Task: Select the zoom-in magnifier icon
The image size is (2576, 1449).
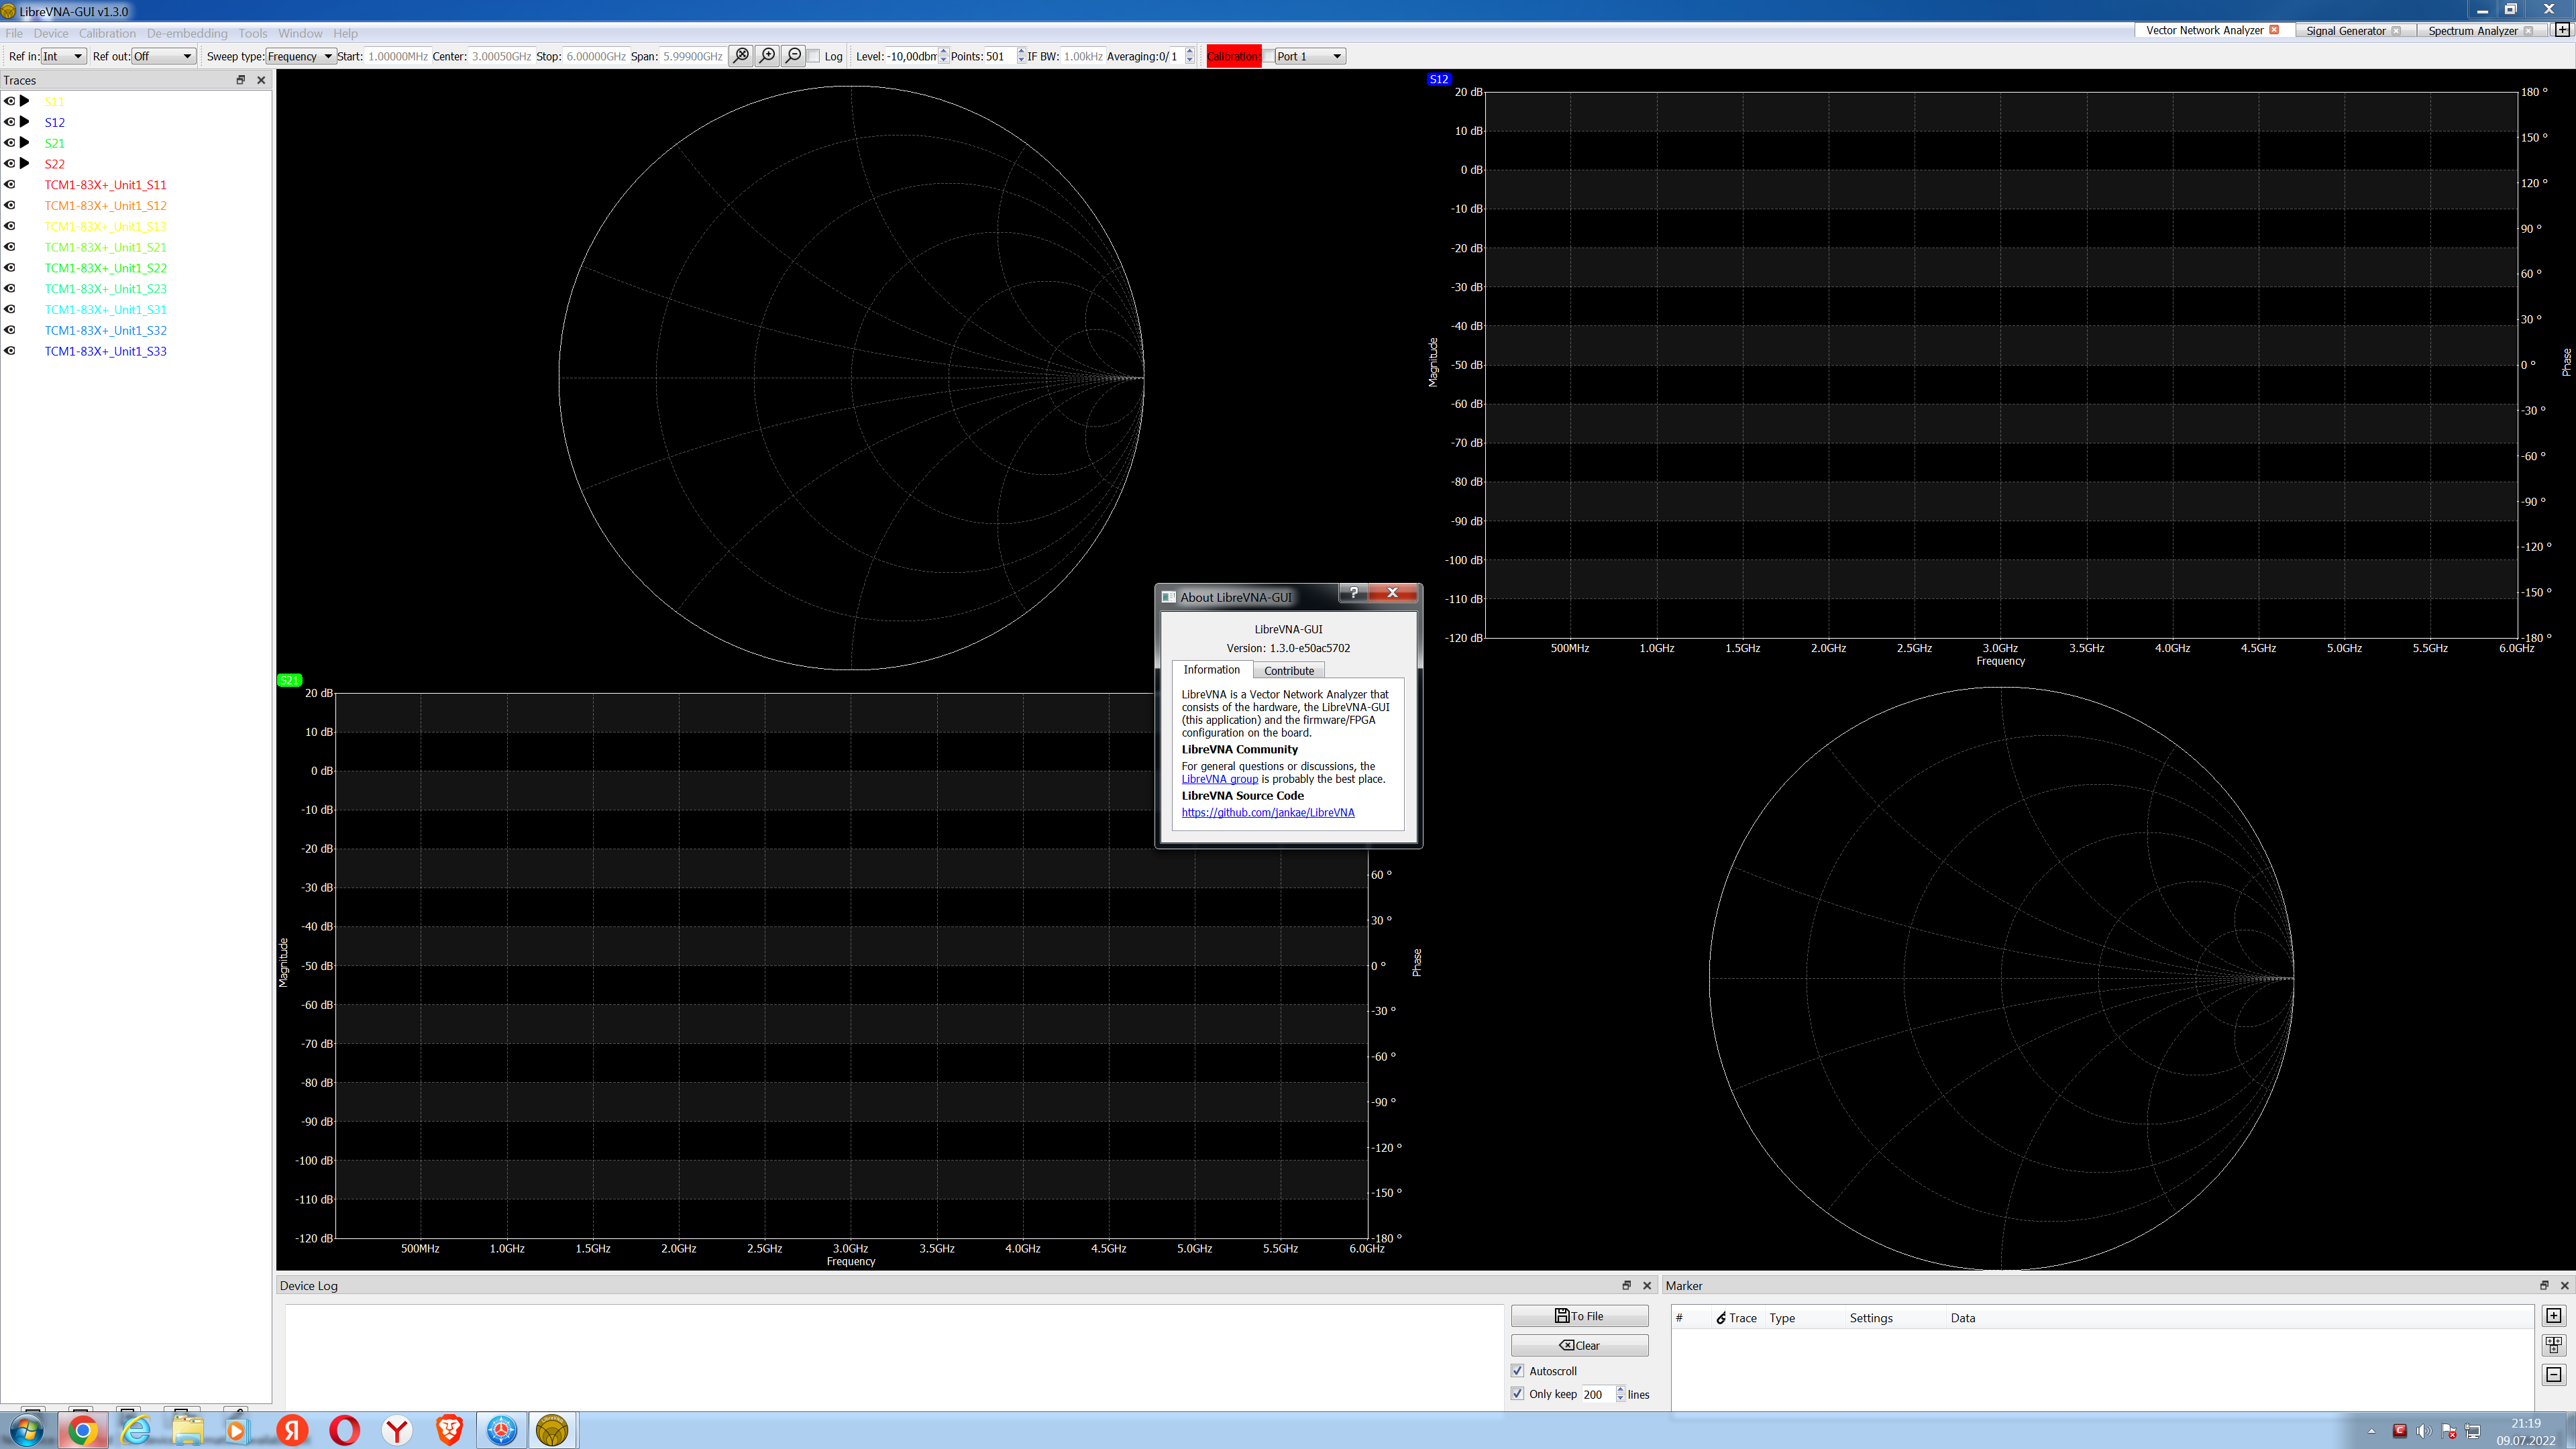Action: (x=767, y=56)
